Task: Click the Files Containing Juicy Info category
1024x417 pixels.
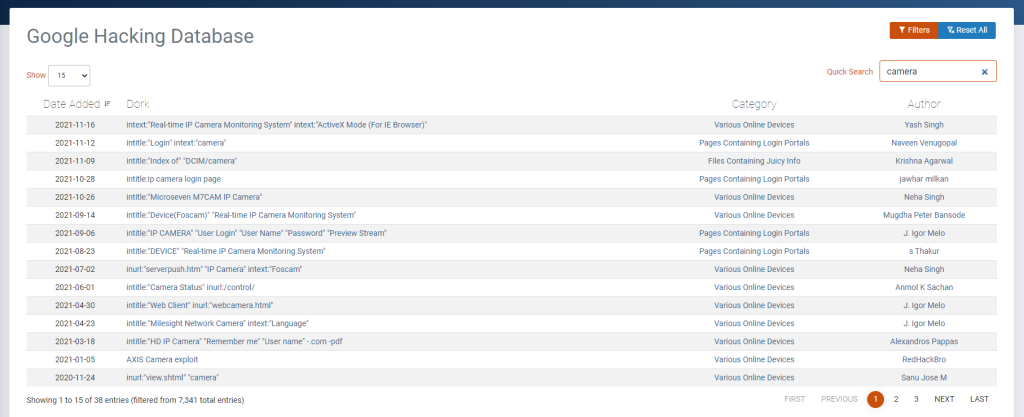Action: pyautogui.click(x=754, y=161)
